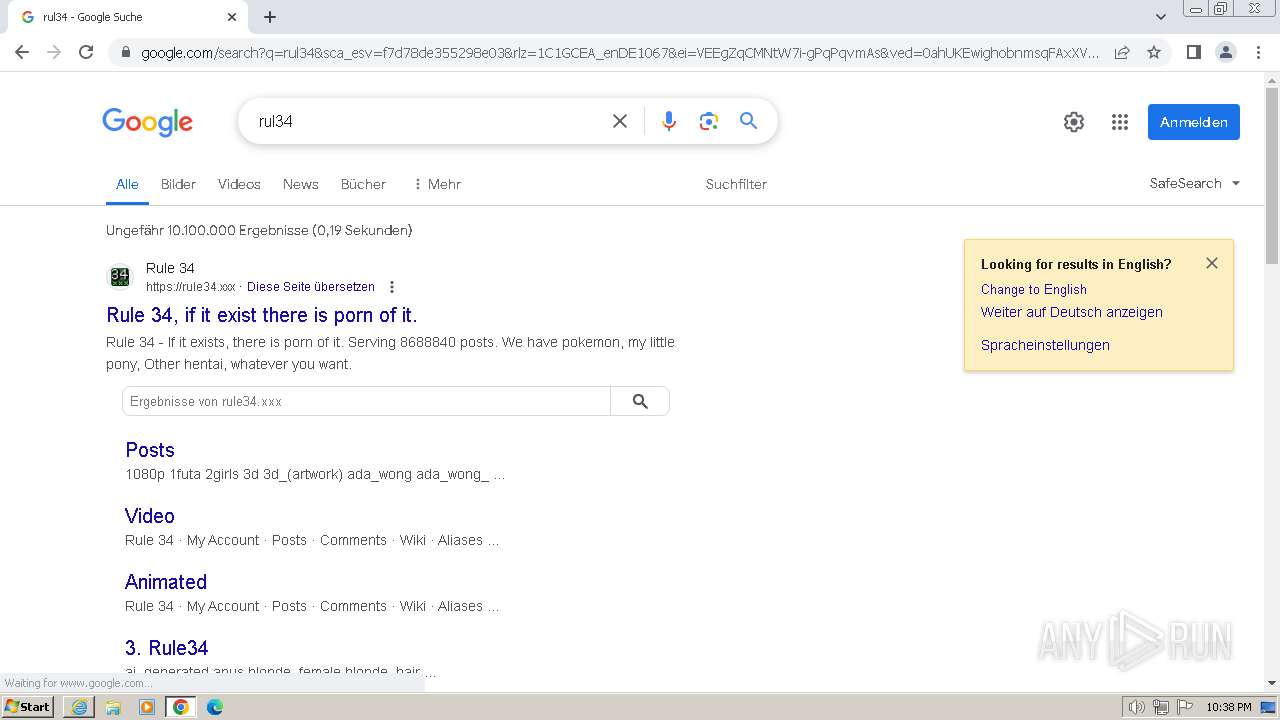
Task: Open options for Rule 34 result
Action: pyautogui.click(x=392, y=287)
